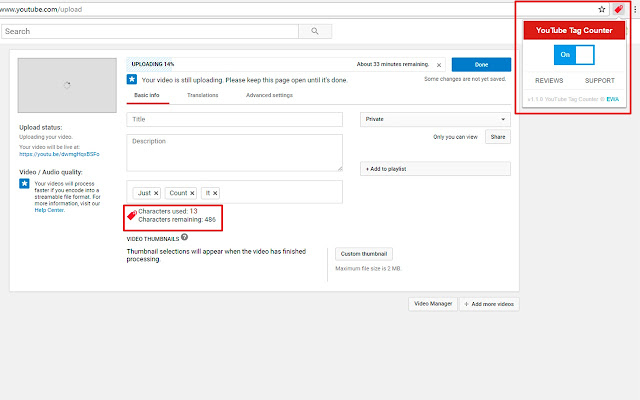
Task: Click the "Upload status:" heading
Action: tap(40, 128)
